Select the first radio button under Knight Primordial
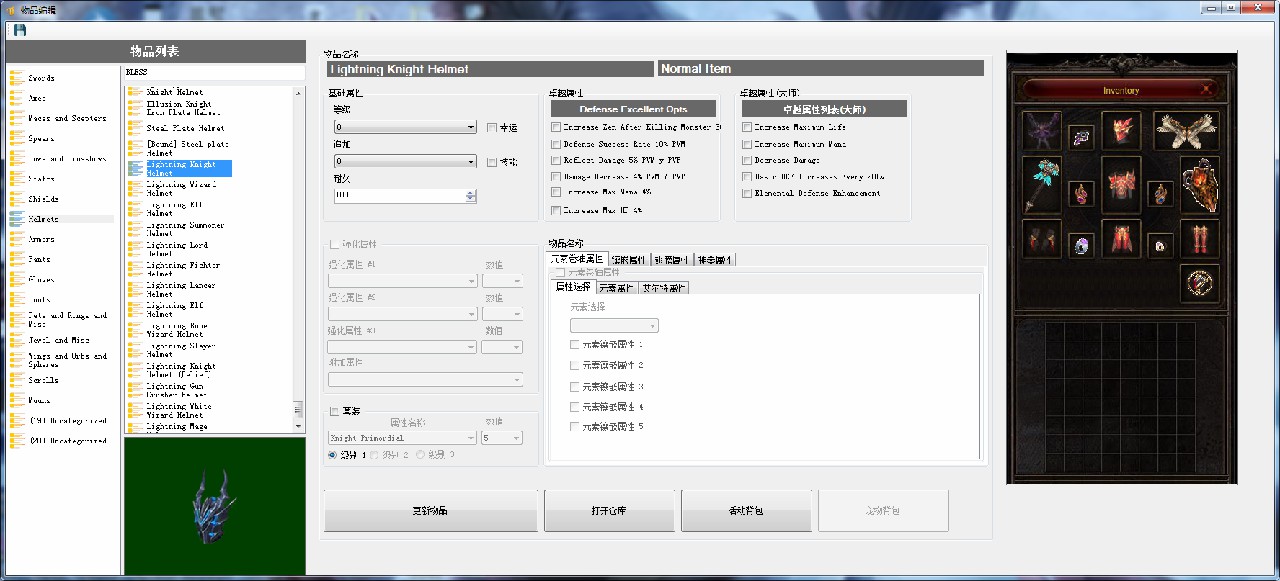Screen dimensions: 1280x581 pos(333,455)
